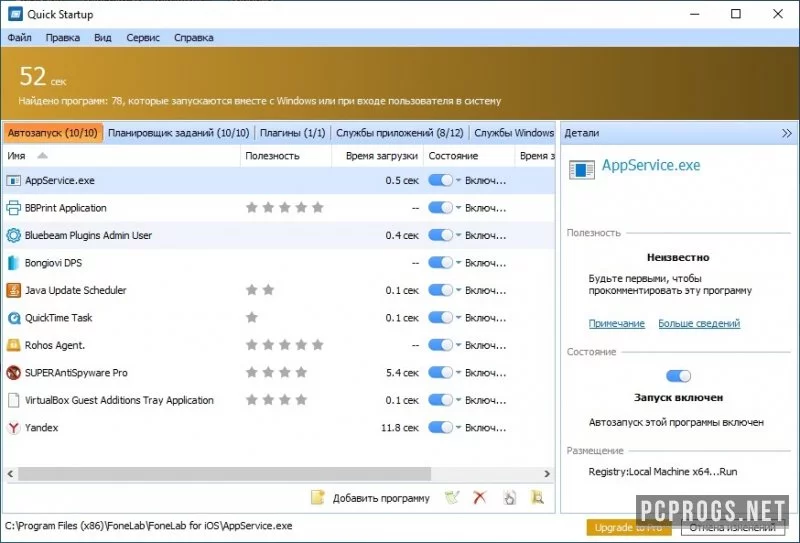This screenshot has width=800, height=543.
Task: Disable SUPERAntiSpyware Pro startup switch
Action: 440,373
